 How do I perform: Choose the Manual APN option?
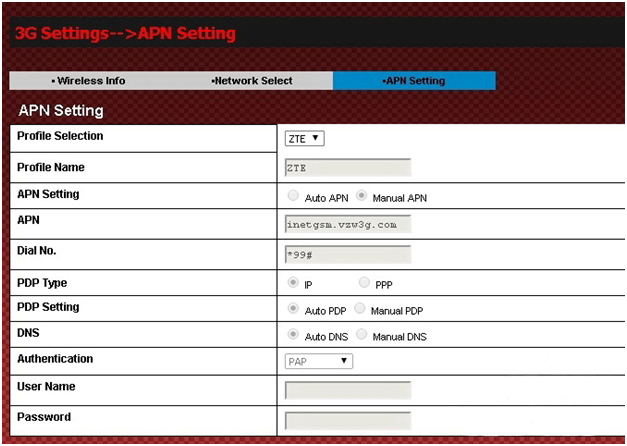pyautogui.click(x=362, y=197)
